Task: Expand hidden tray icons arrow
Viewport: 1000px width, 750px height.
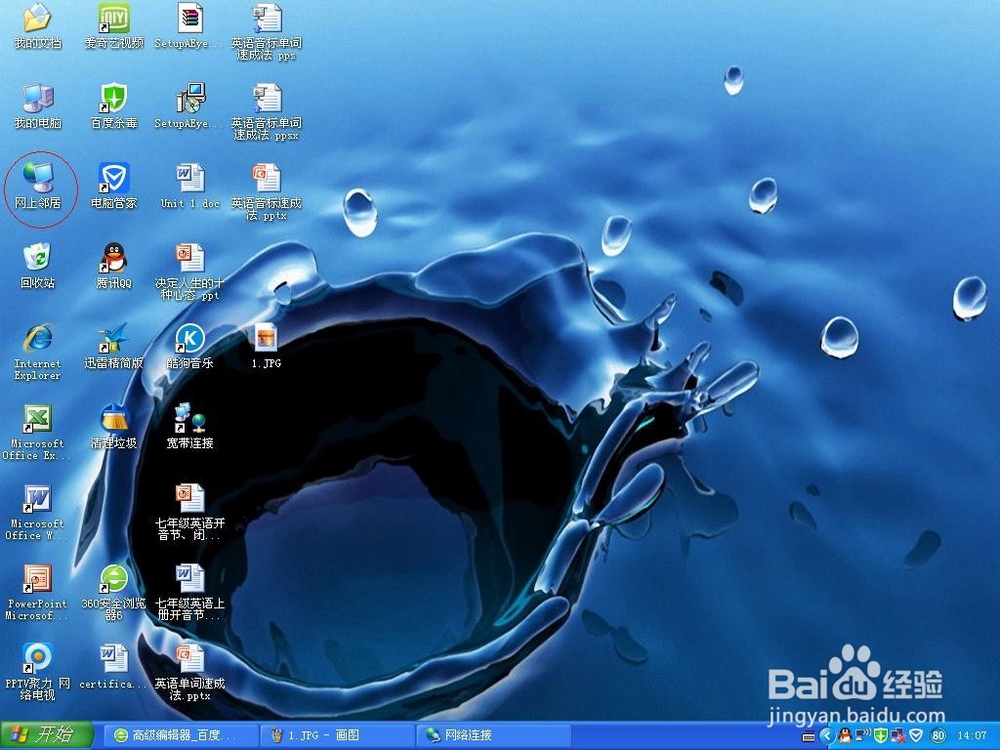Action: coord(828,736)
